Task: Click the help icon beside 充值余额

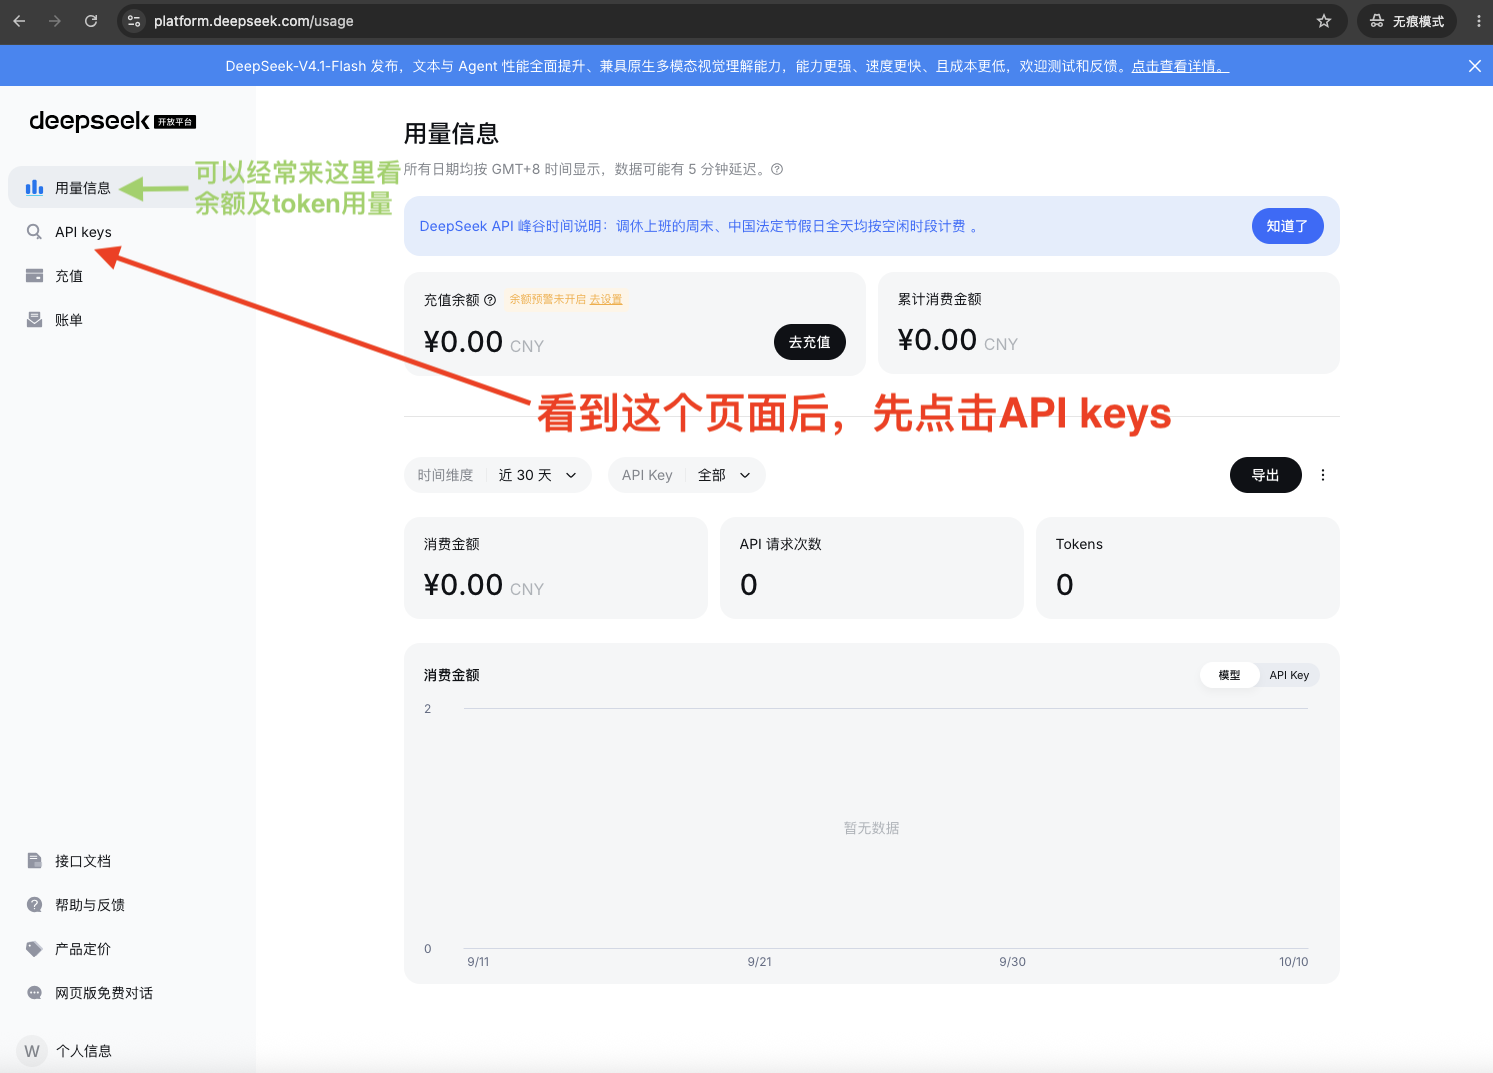Action: coord(490,300)
